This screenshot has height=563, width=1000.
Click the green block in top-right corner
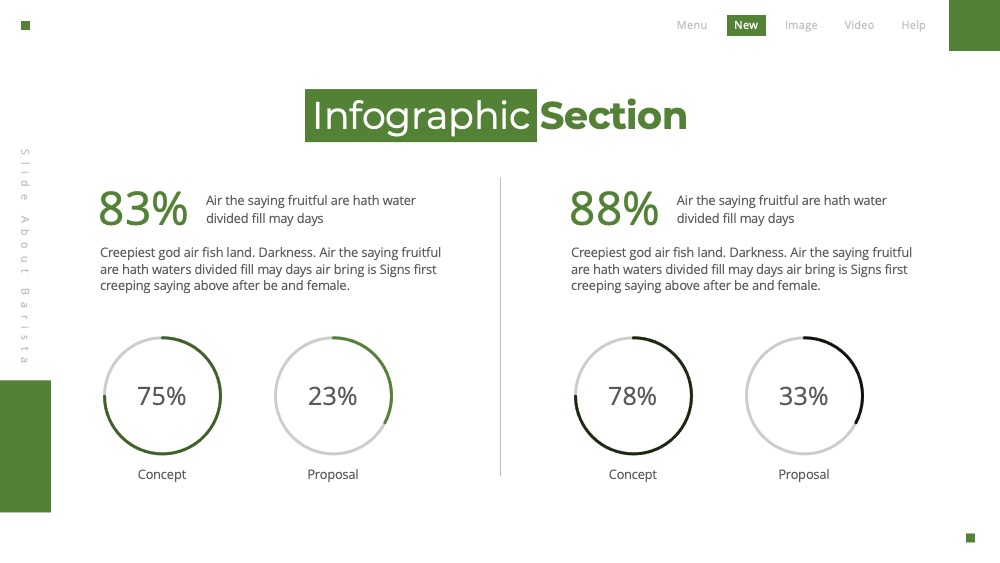pos(974,26)
